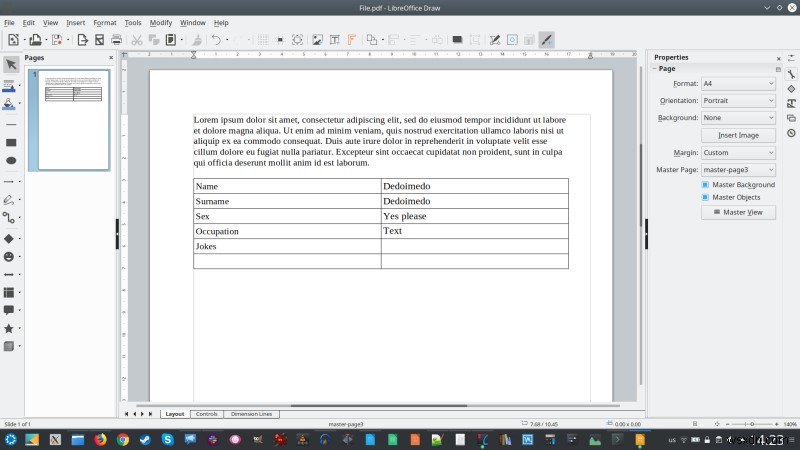
Task: Click the Insert Image icon in toolbar
Action: (317, 40)
